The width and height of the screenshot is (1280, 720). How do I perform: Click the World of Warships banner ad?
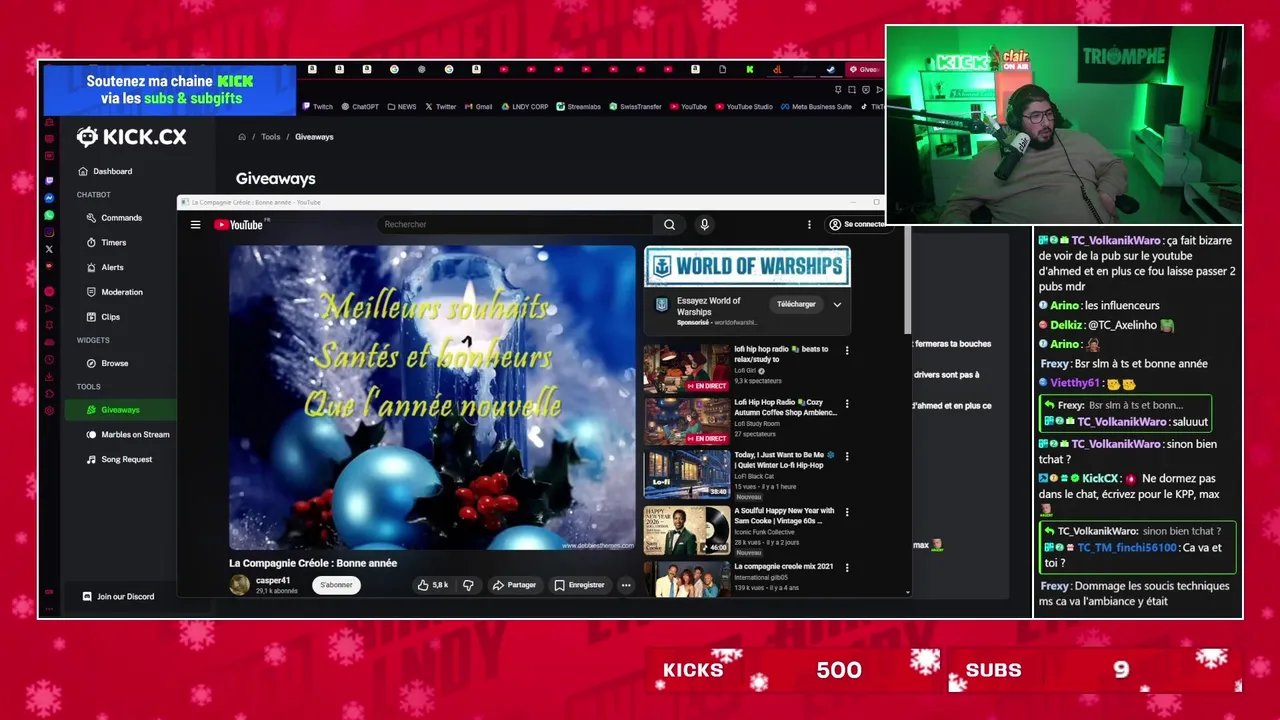[x=747, y=267]
